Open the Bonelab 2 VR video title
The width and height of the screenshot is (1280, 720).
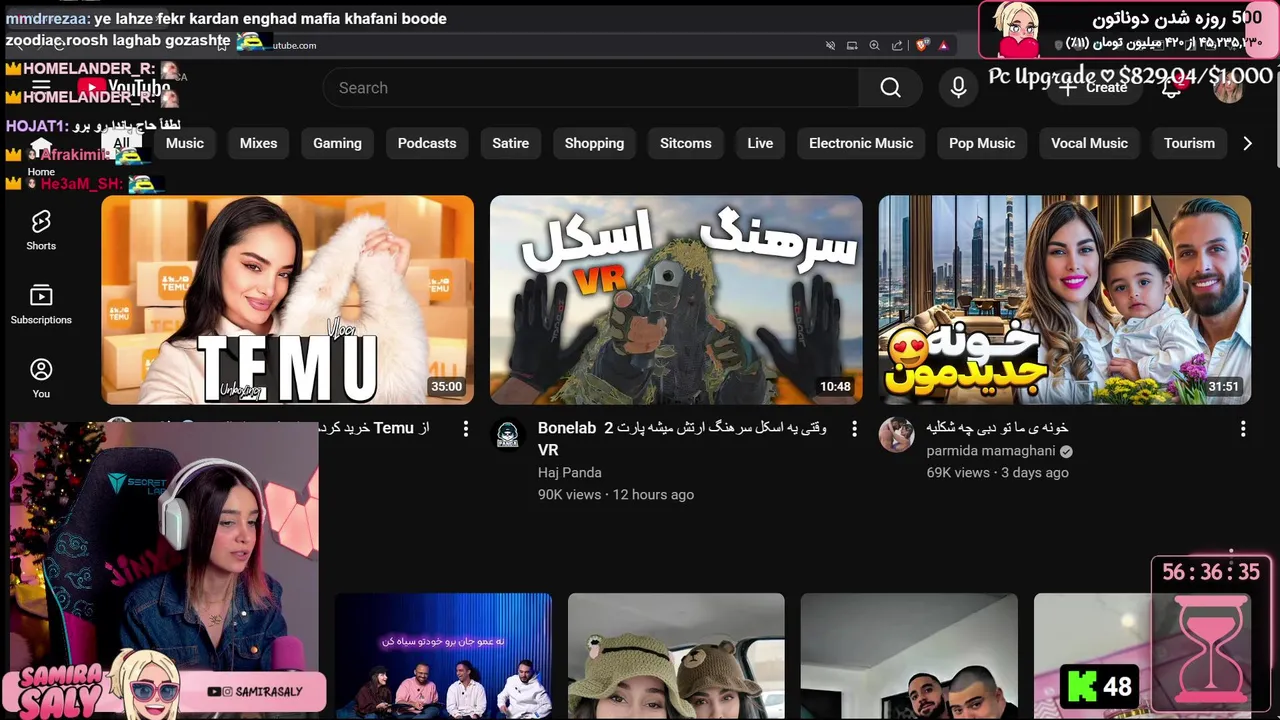pyautogui.click(x=682, y=439)
